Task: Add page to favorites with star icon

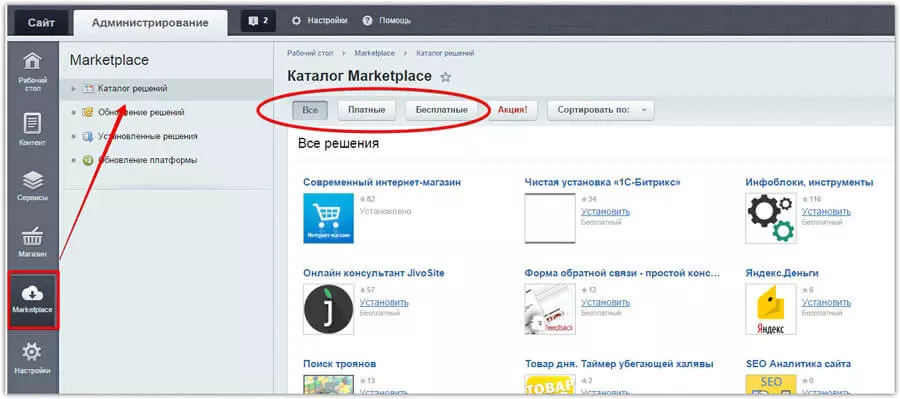Action: (x=445, y=77)
